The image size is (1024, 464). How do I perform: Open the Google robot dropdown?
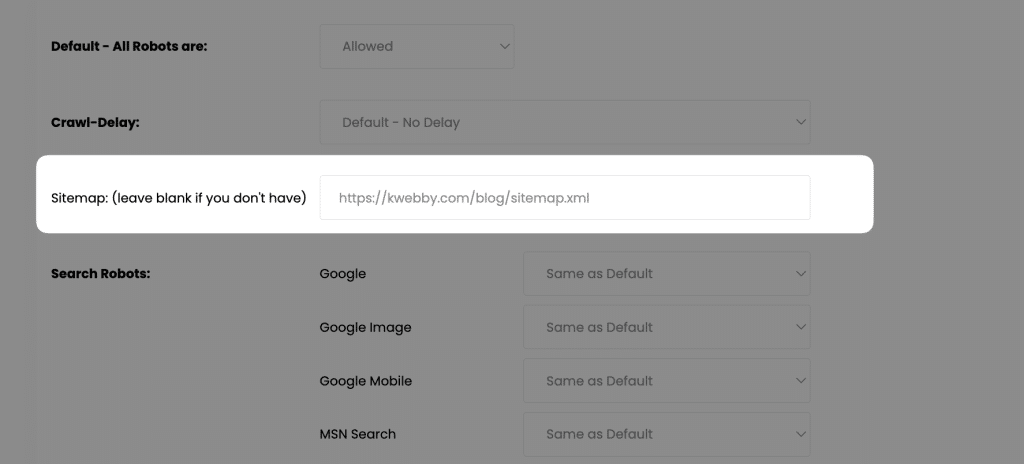(666, 274)
